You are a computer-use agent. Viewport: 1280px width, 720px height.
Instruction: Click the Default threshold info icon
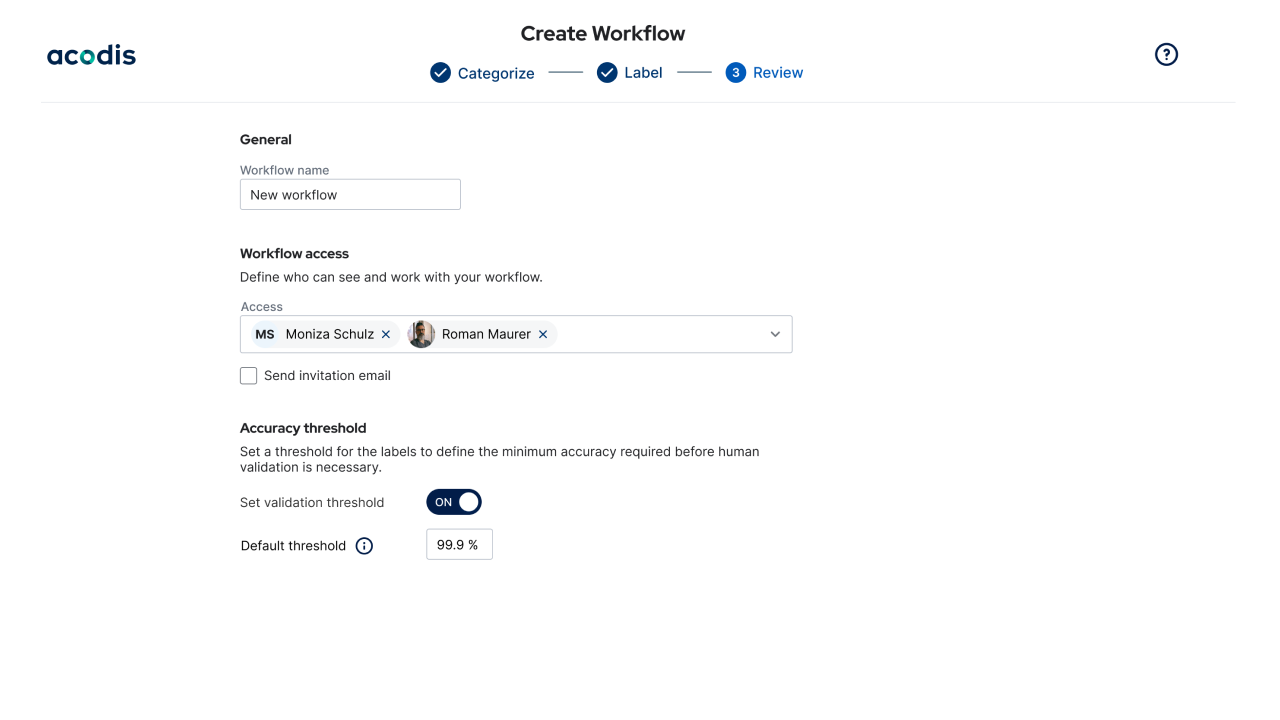click(x=364, y=546)
